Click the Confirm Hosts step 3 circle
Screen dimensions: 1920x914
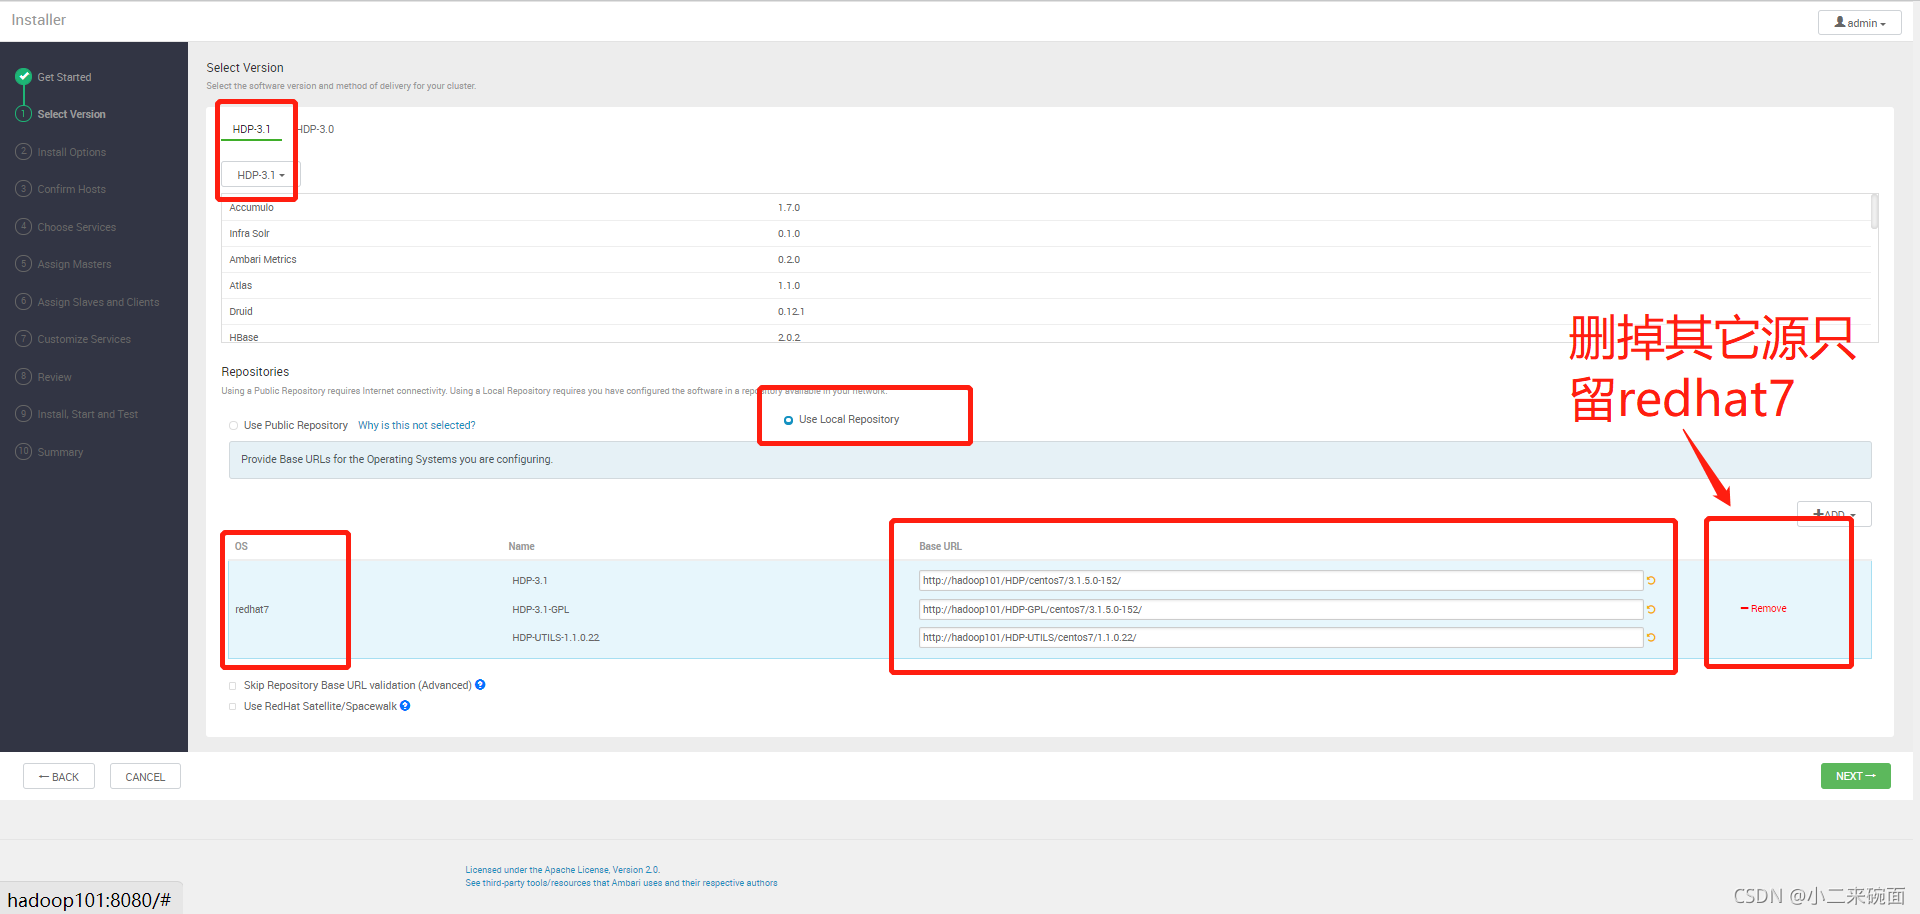(23, 189)
